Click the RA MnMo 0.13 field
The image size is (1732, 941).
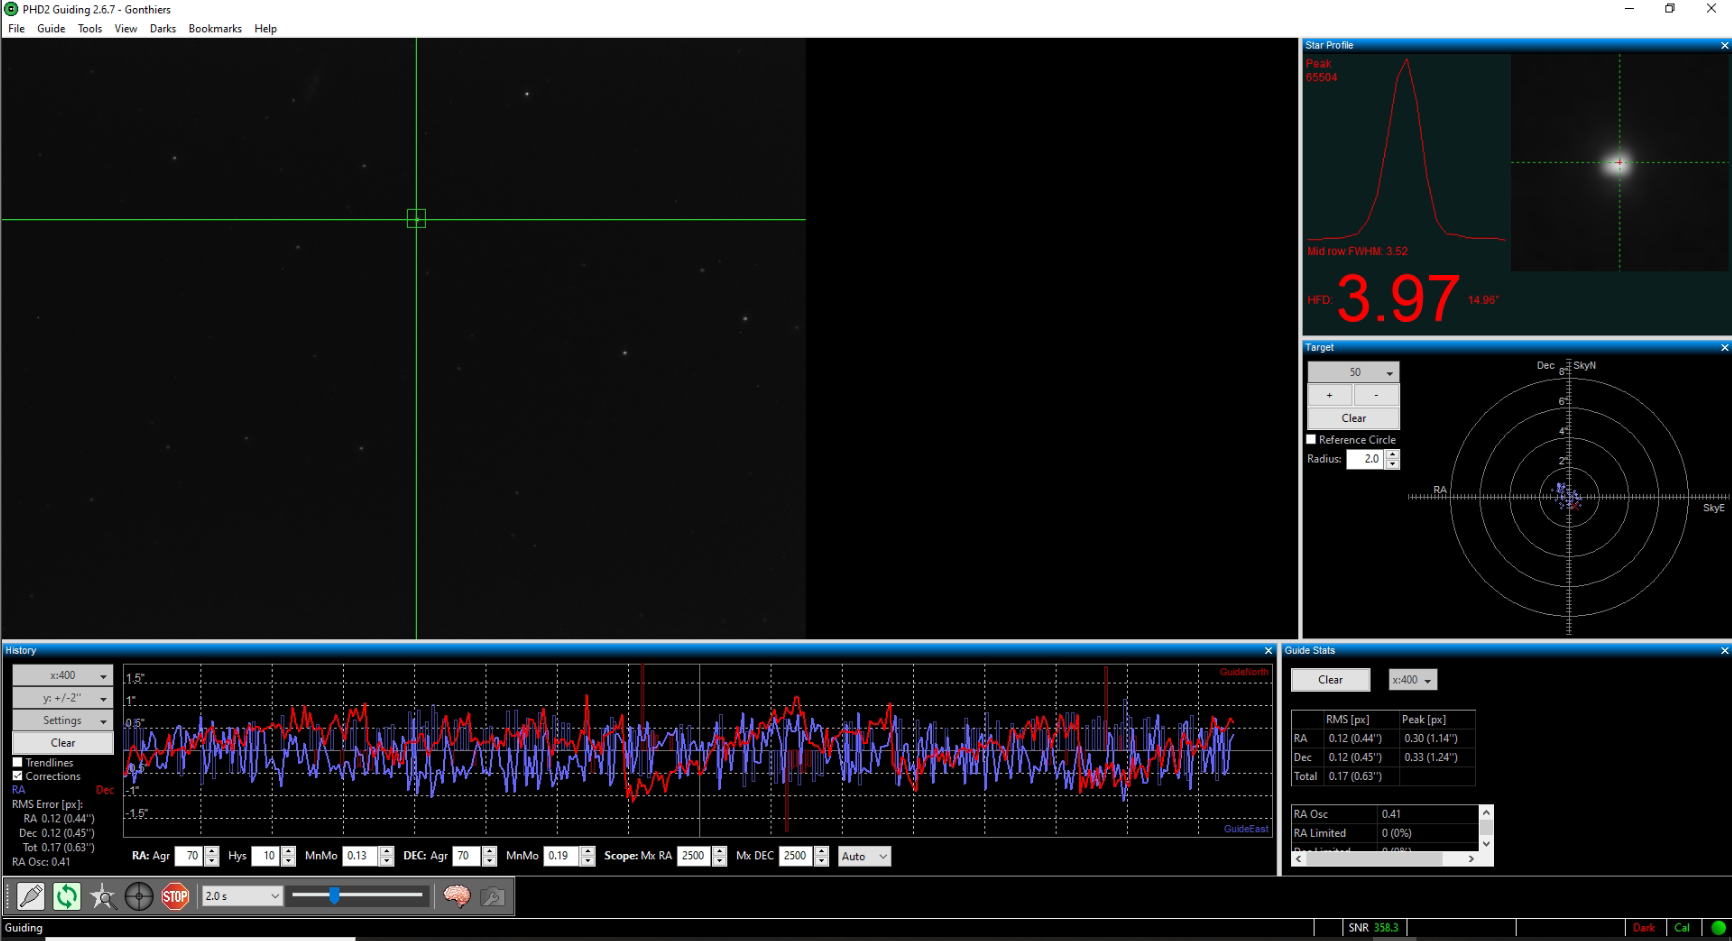pos(361,856)
